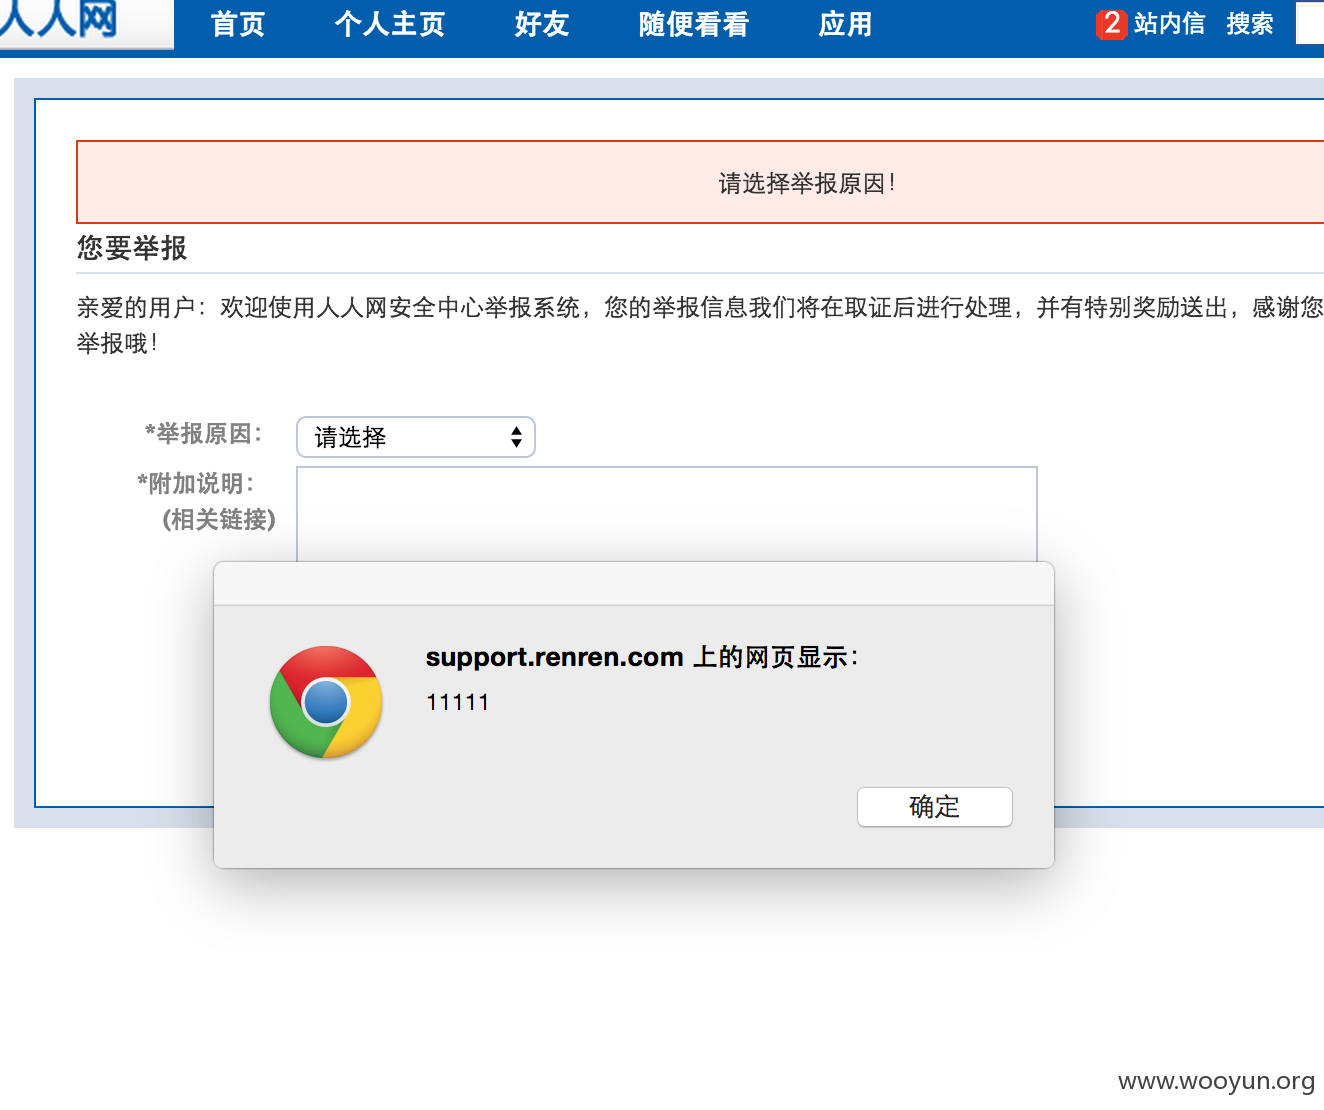This screenshot has width=1324, height=1110.
Task: Click the 搜索 search label
Action: click(1250, 24)
